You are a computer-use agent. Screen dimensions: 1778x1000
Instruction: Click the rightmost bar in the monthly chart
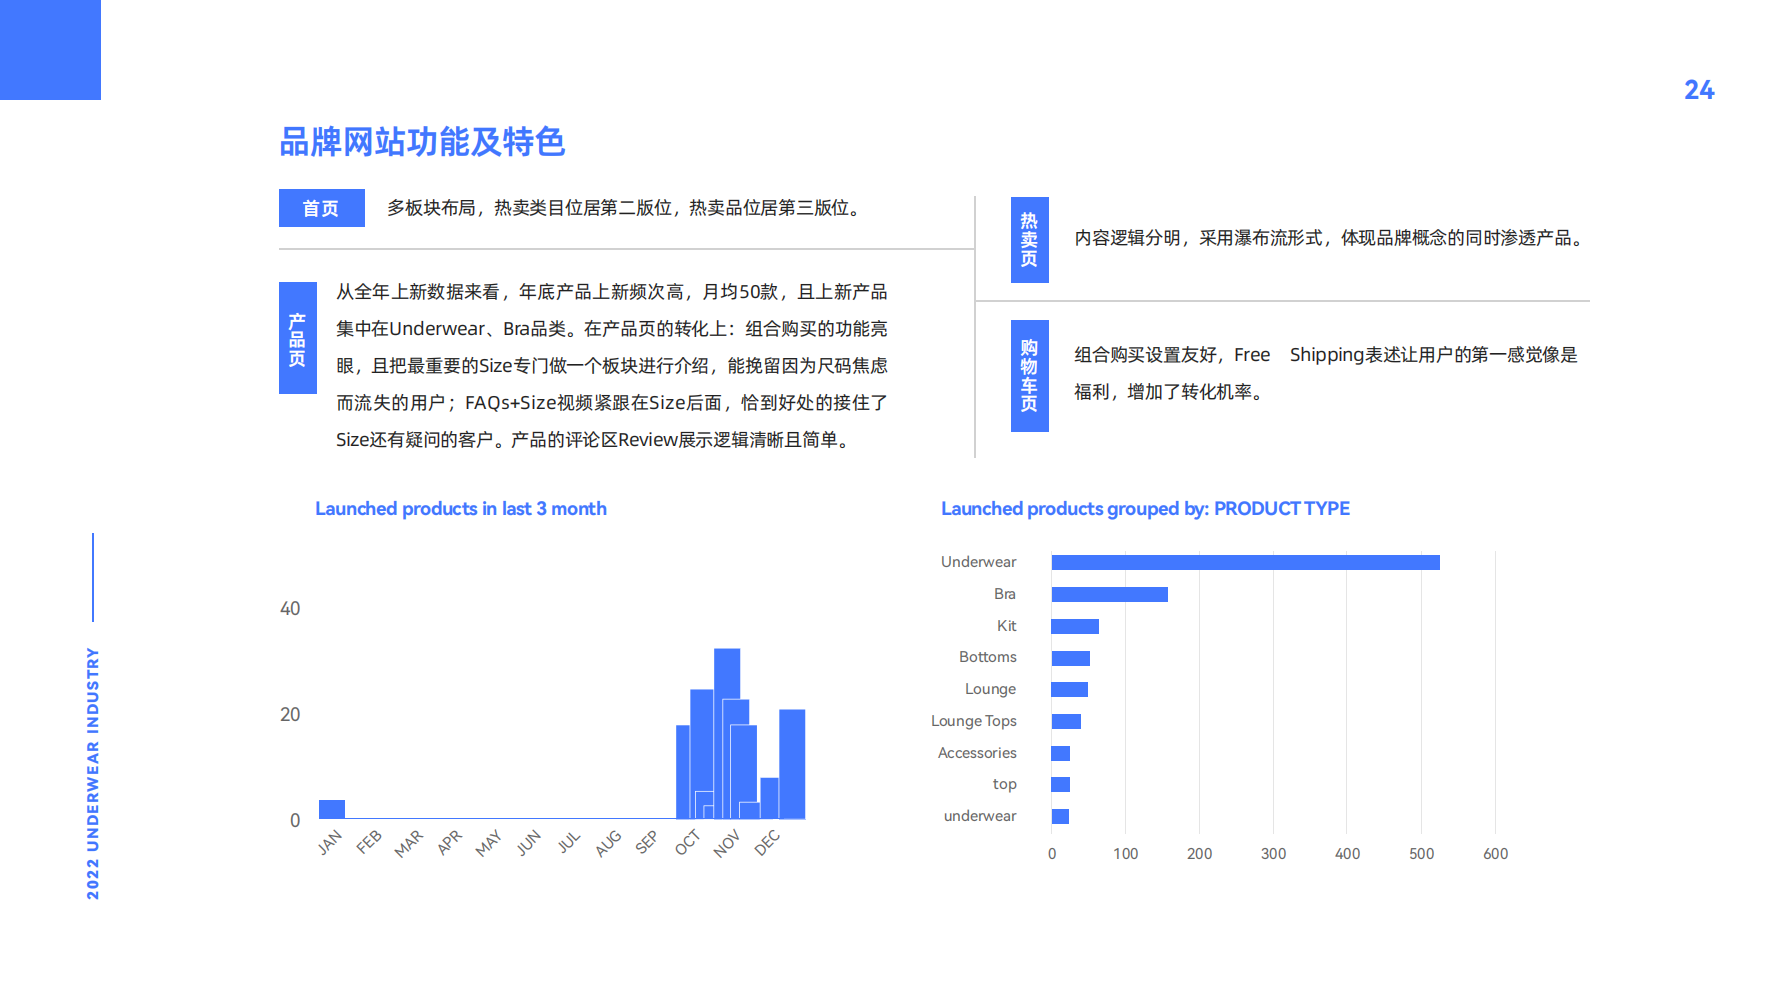click(x=792, y=764)
